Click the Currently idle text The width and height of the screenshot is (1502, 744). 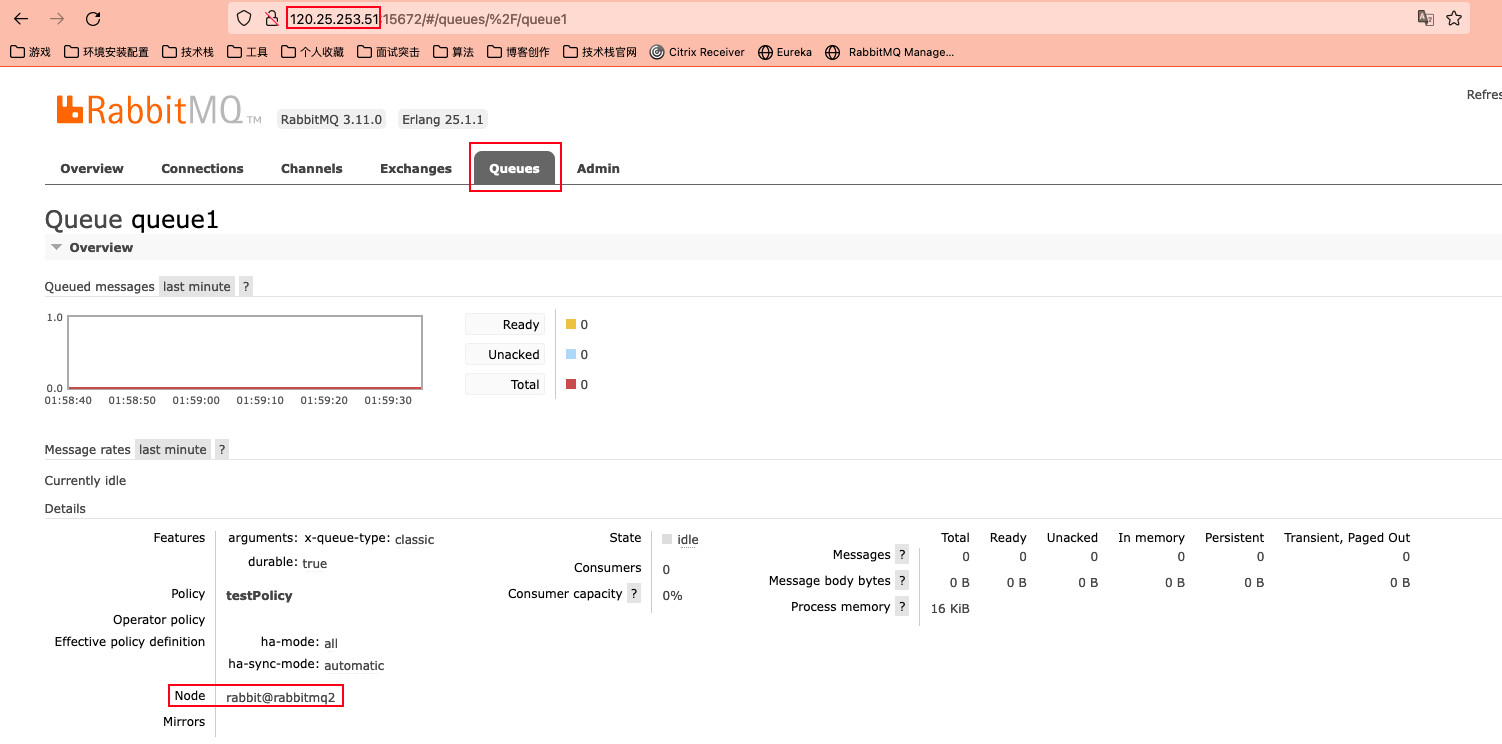(x=85, y=481)
